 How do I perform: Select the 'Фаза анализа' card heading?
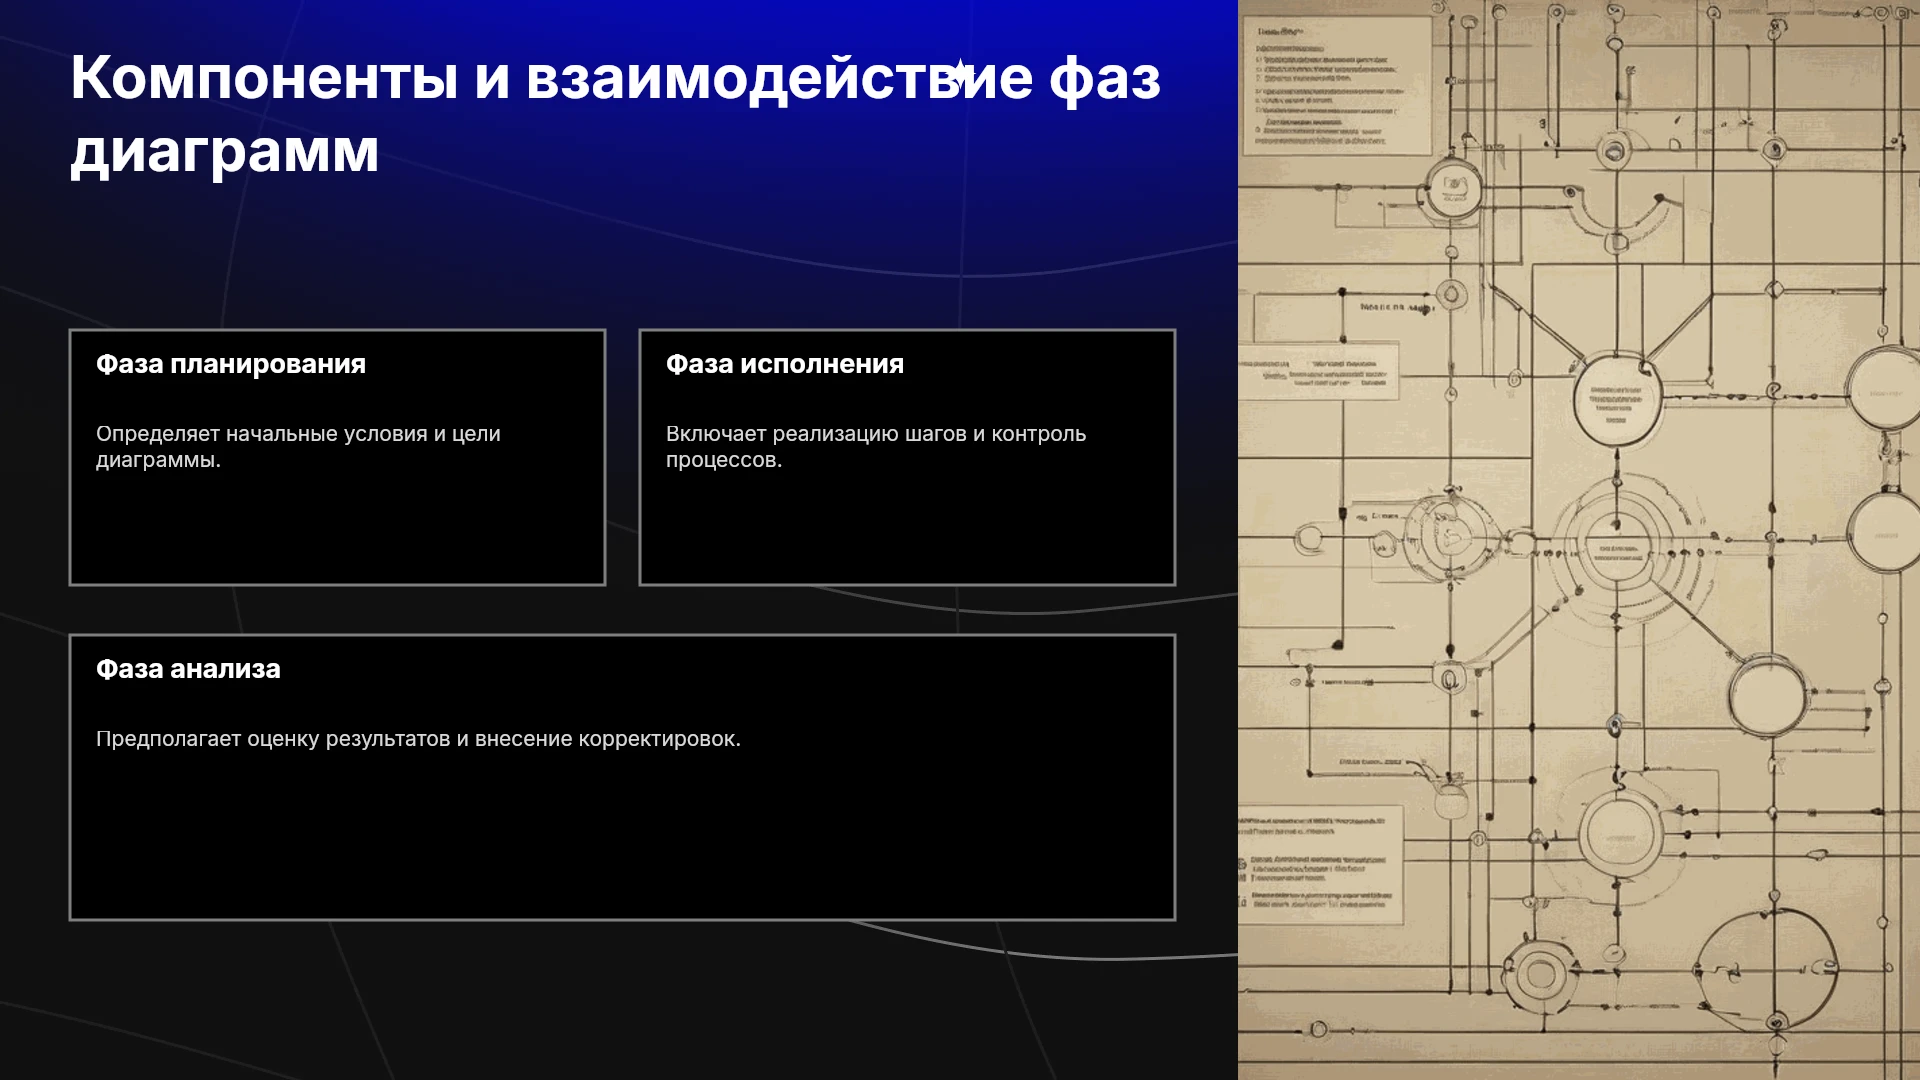188,669
